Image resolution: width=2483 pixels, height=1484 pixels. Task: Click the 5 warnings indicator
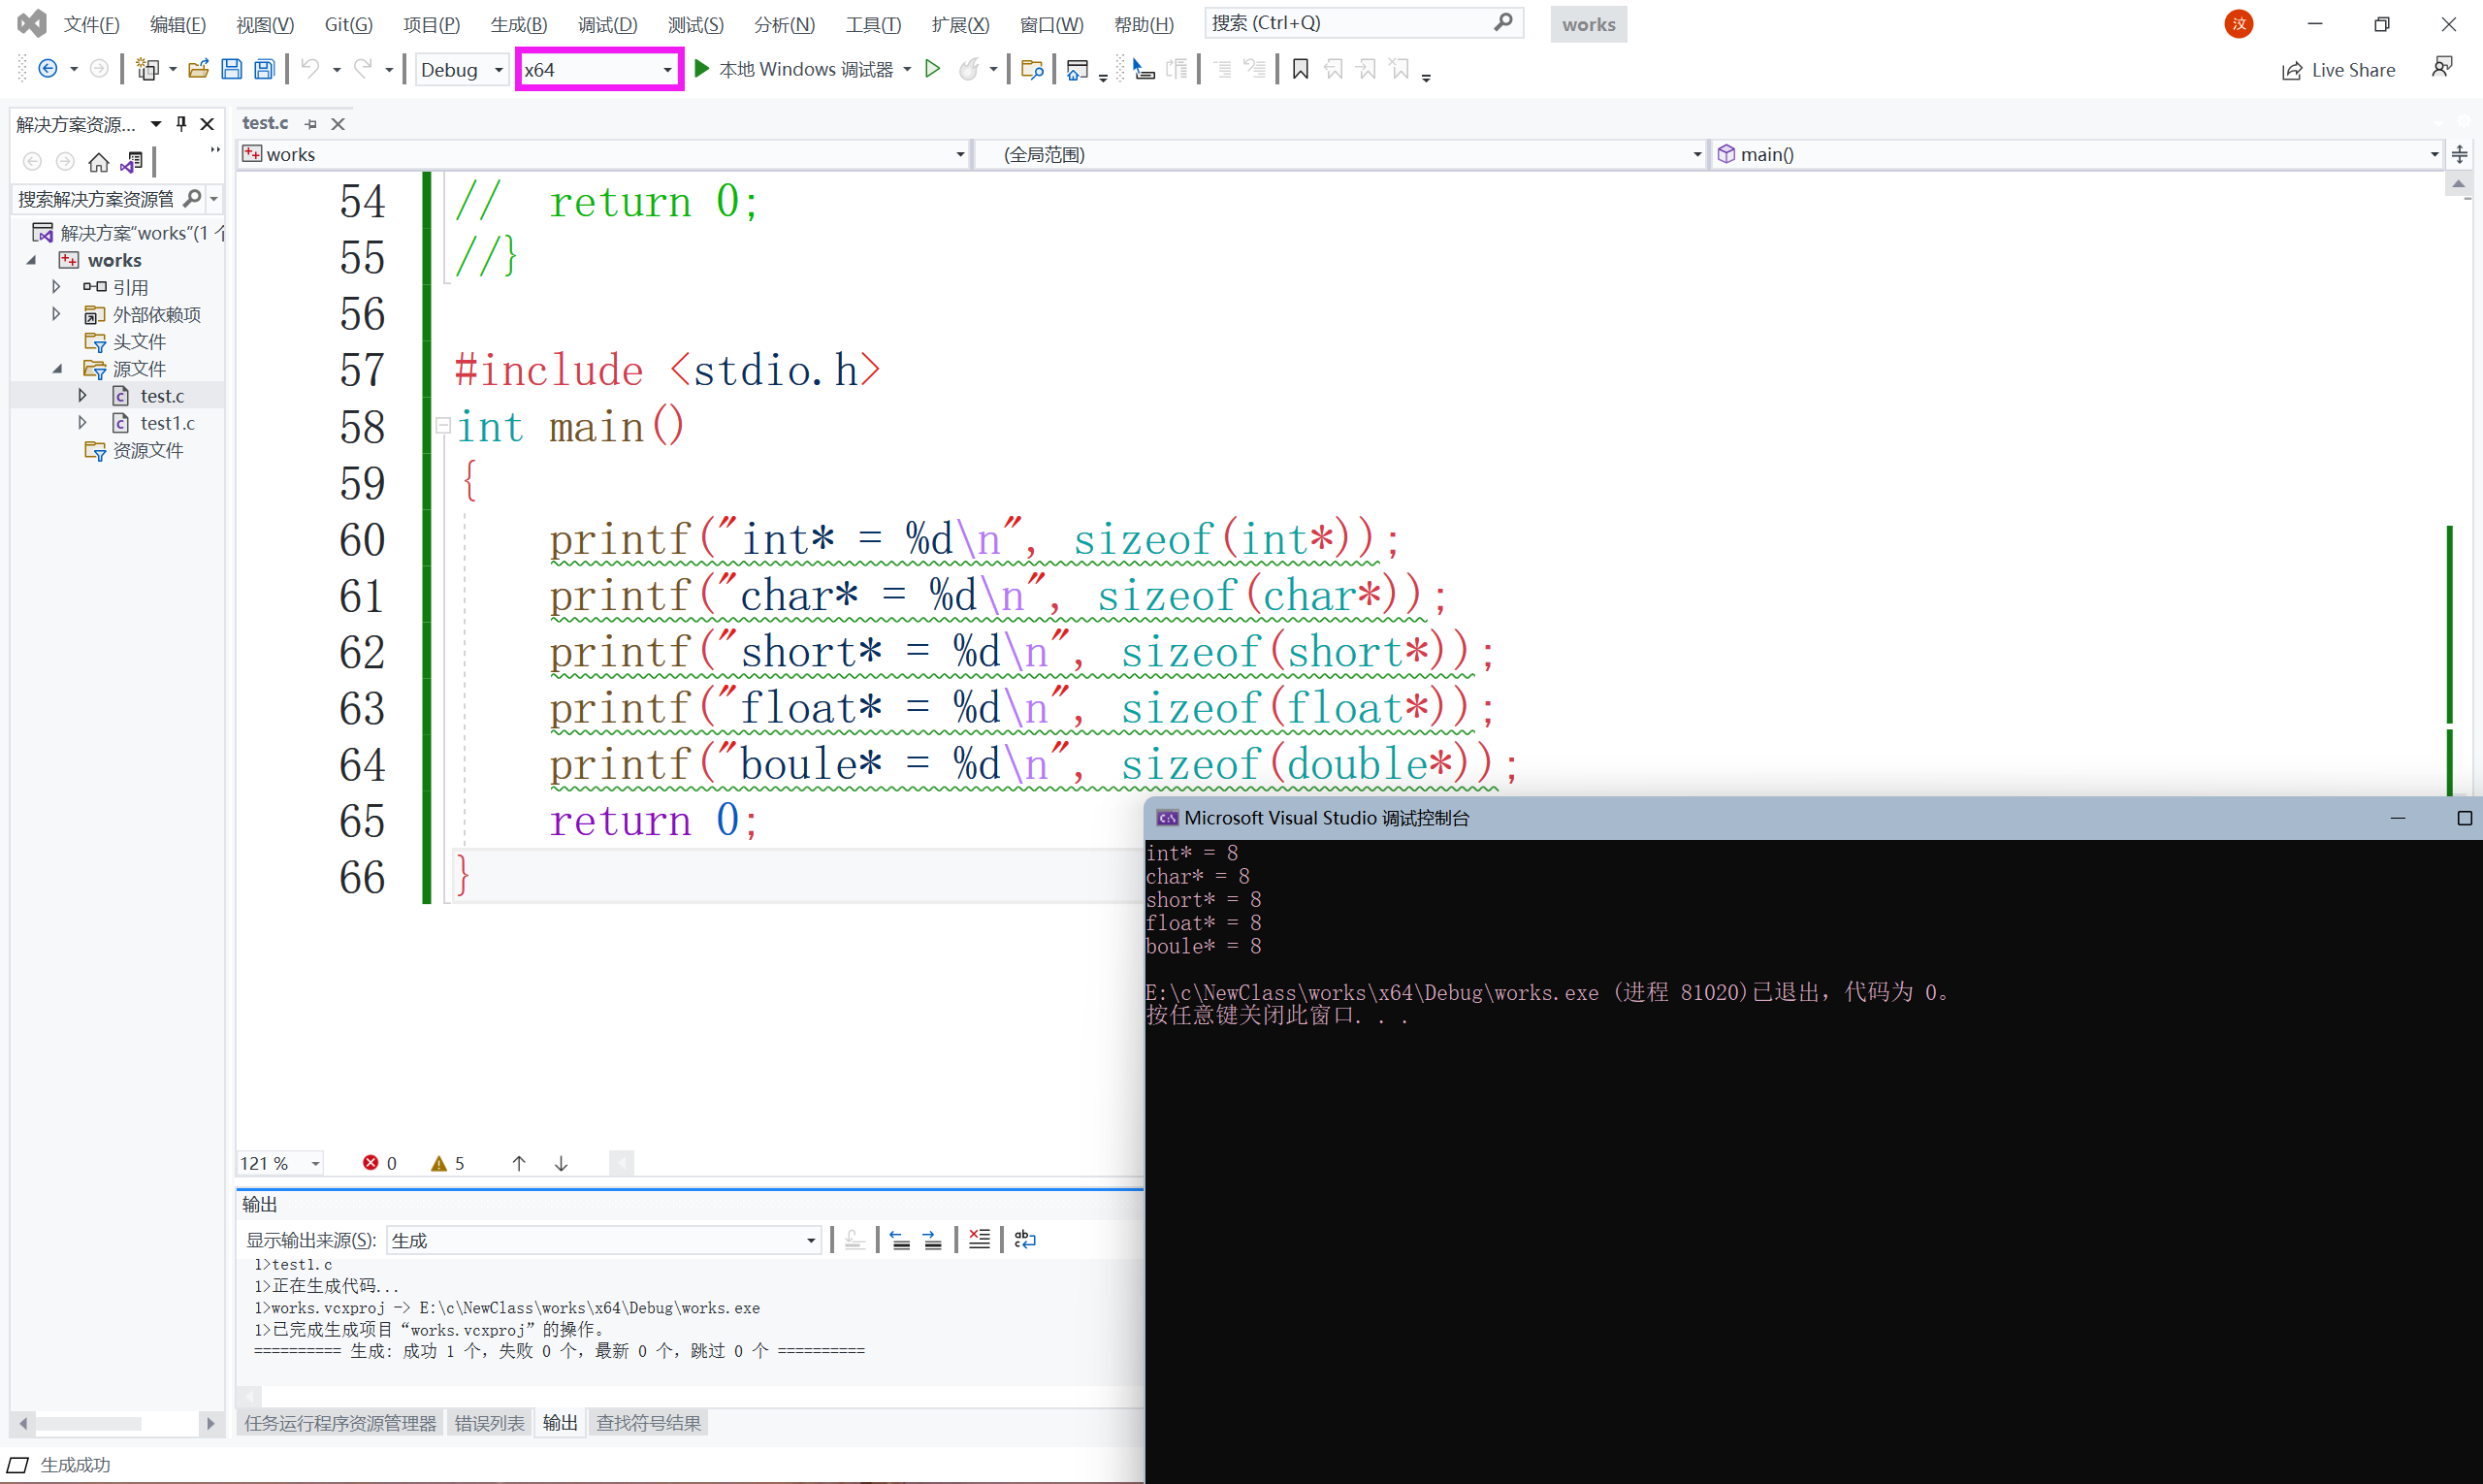tap(448, 1163)
